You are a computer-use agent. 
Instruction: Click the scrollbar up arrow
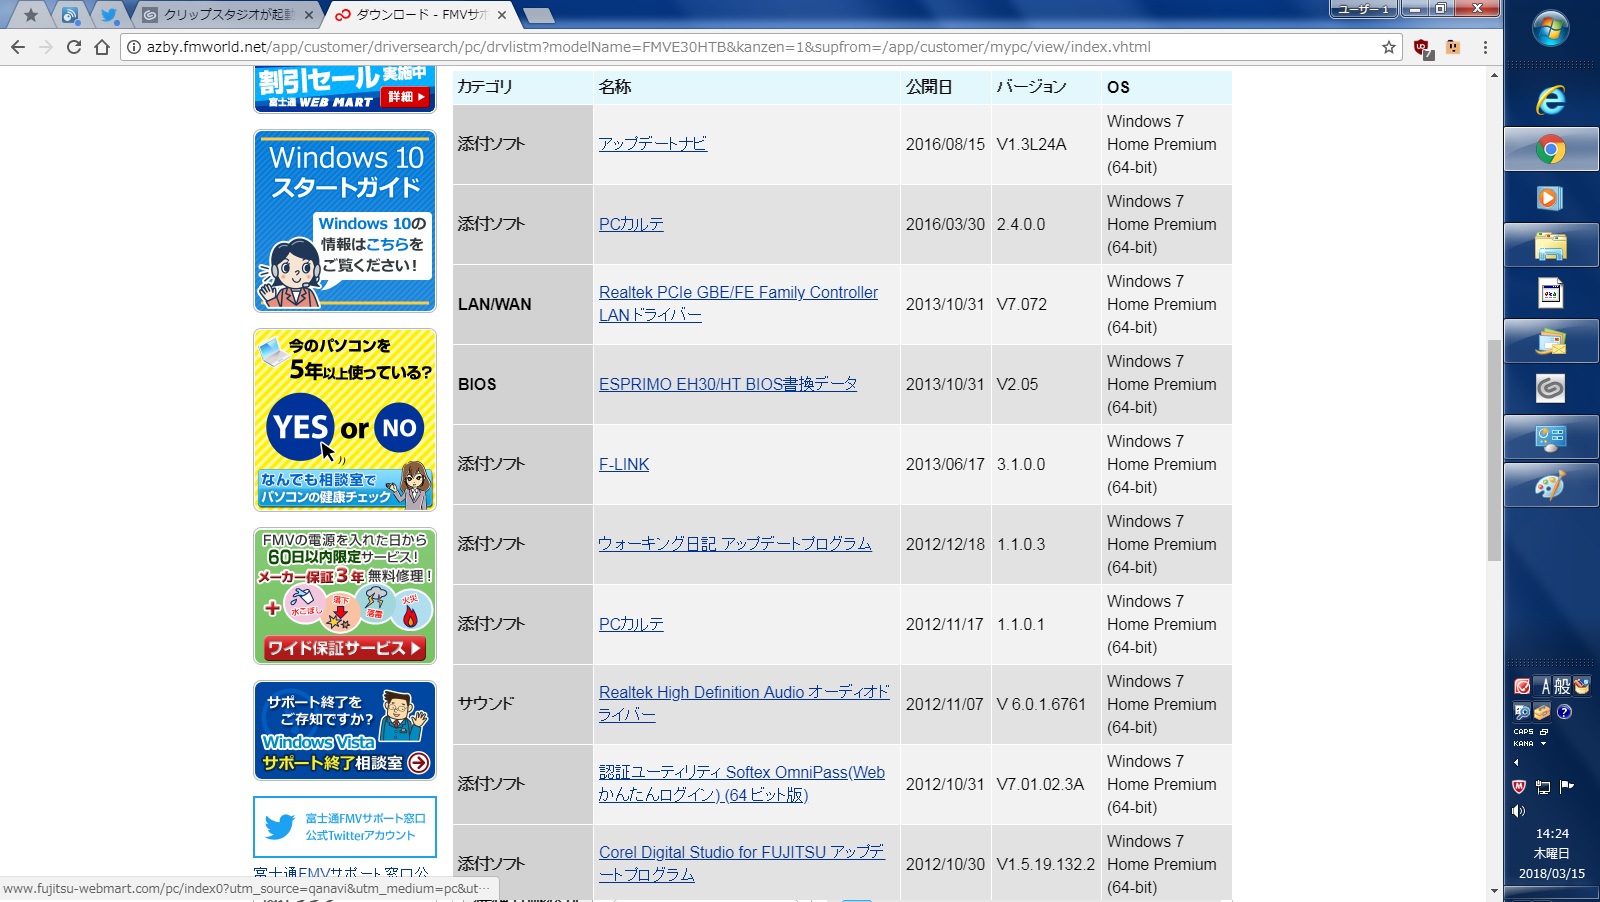point(1494,75)
